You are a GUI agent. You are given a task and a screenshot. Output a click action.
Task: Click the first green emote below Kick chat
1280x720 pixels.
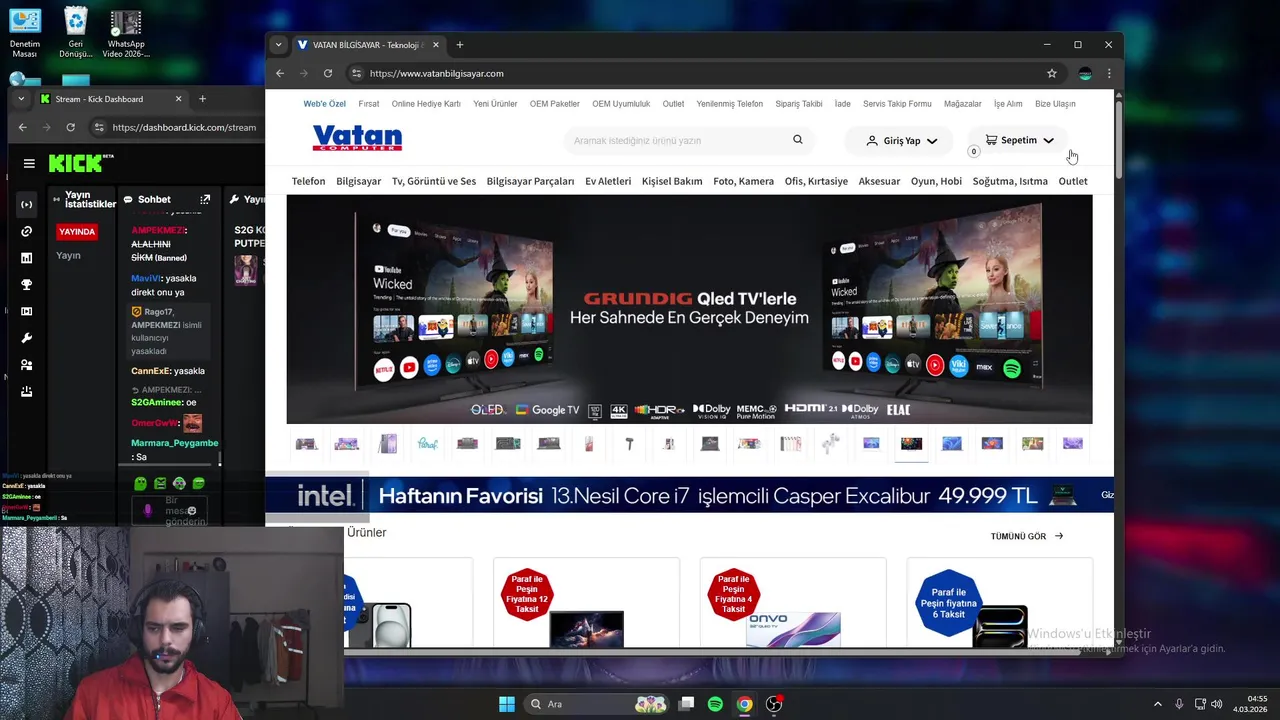point(140,483)
